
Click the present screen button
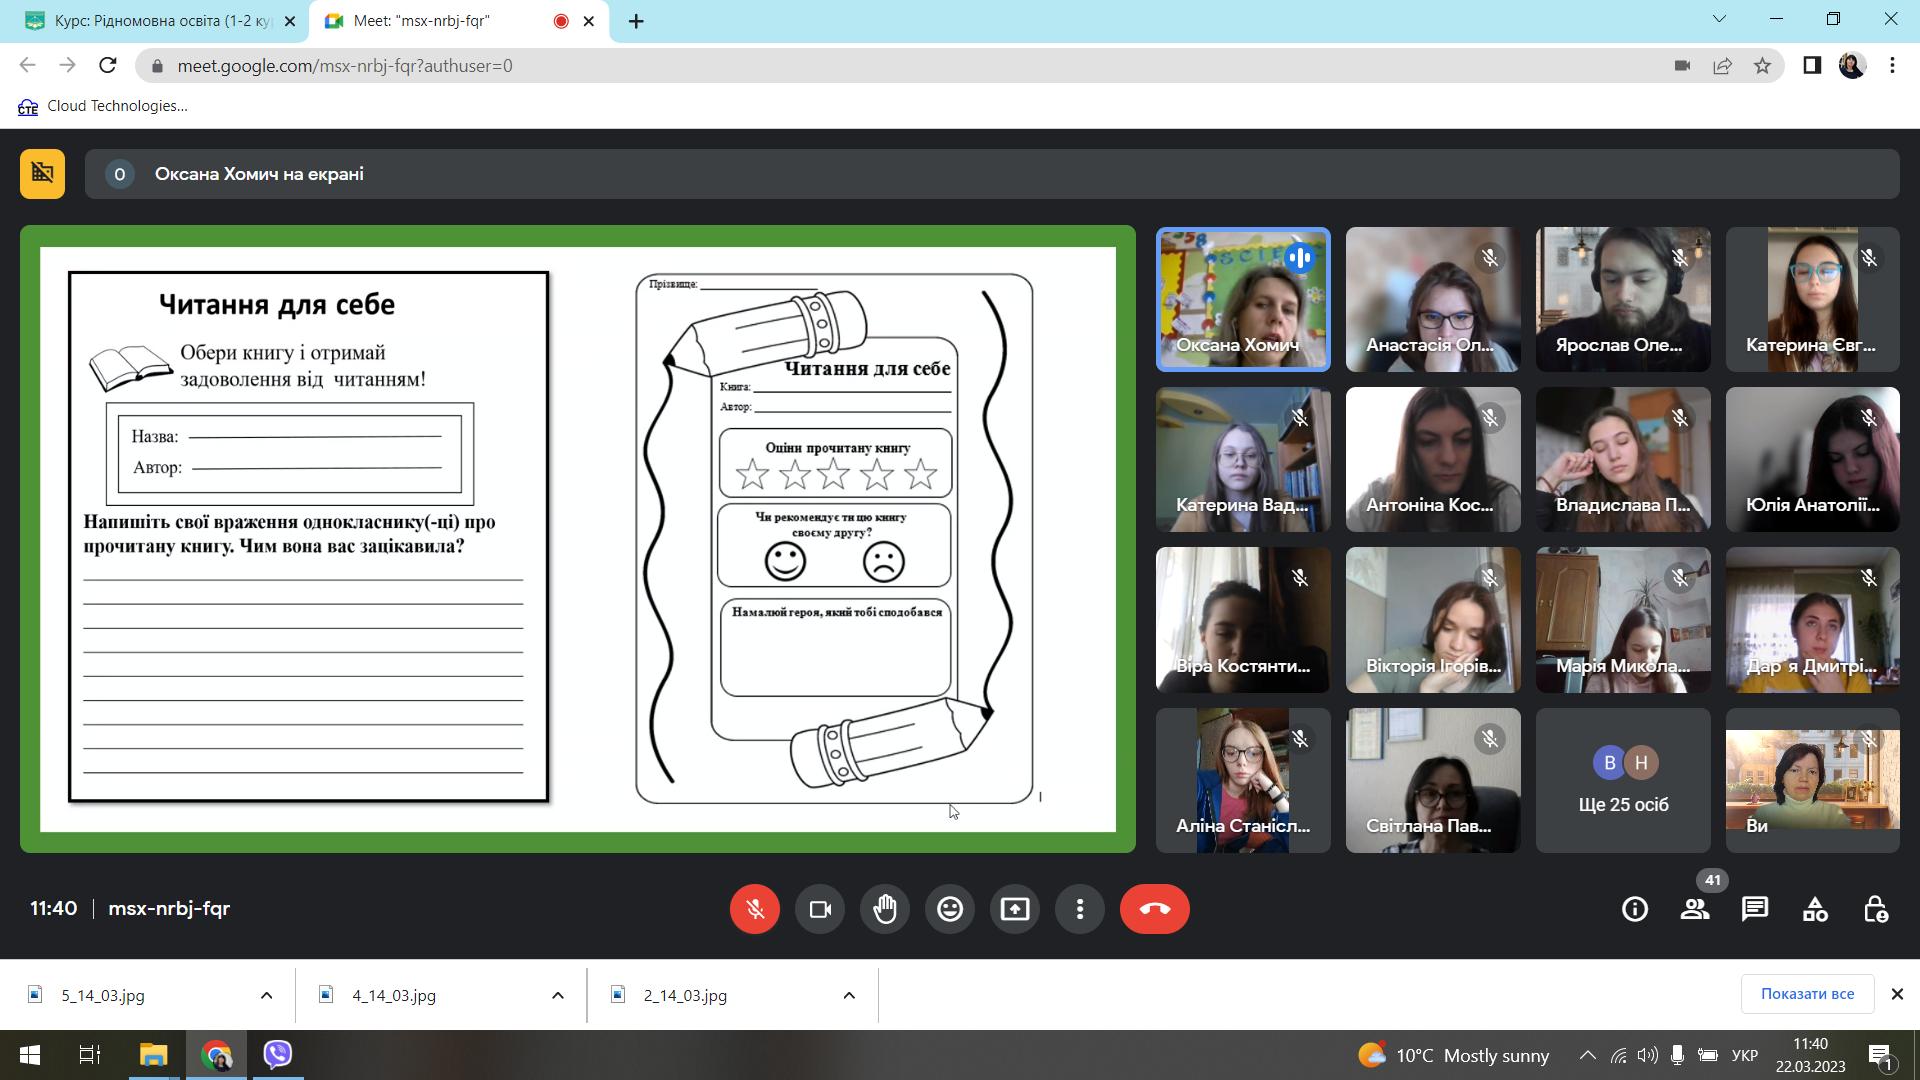(x=1014, y=909)
